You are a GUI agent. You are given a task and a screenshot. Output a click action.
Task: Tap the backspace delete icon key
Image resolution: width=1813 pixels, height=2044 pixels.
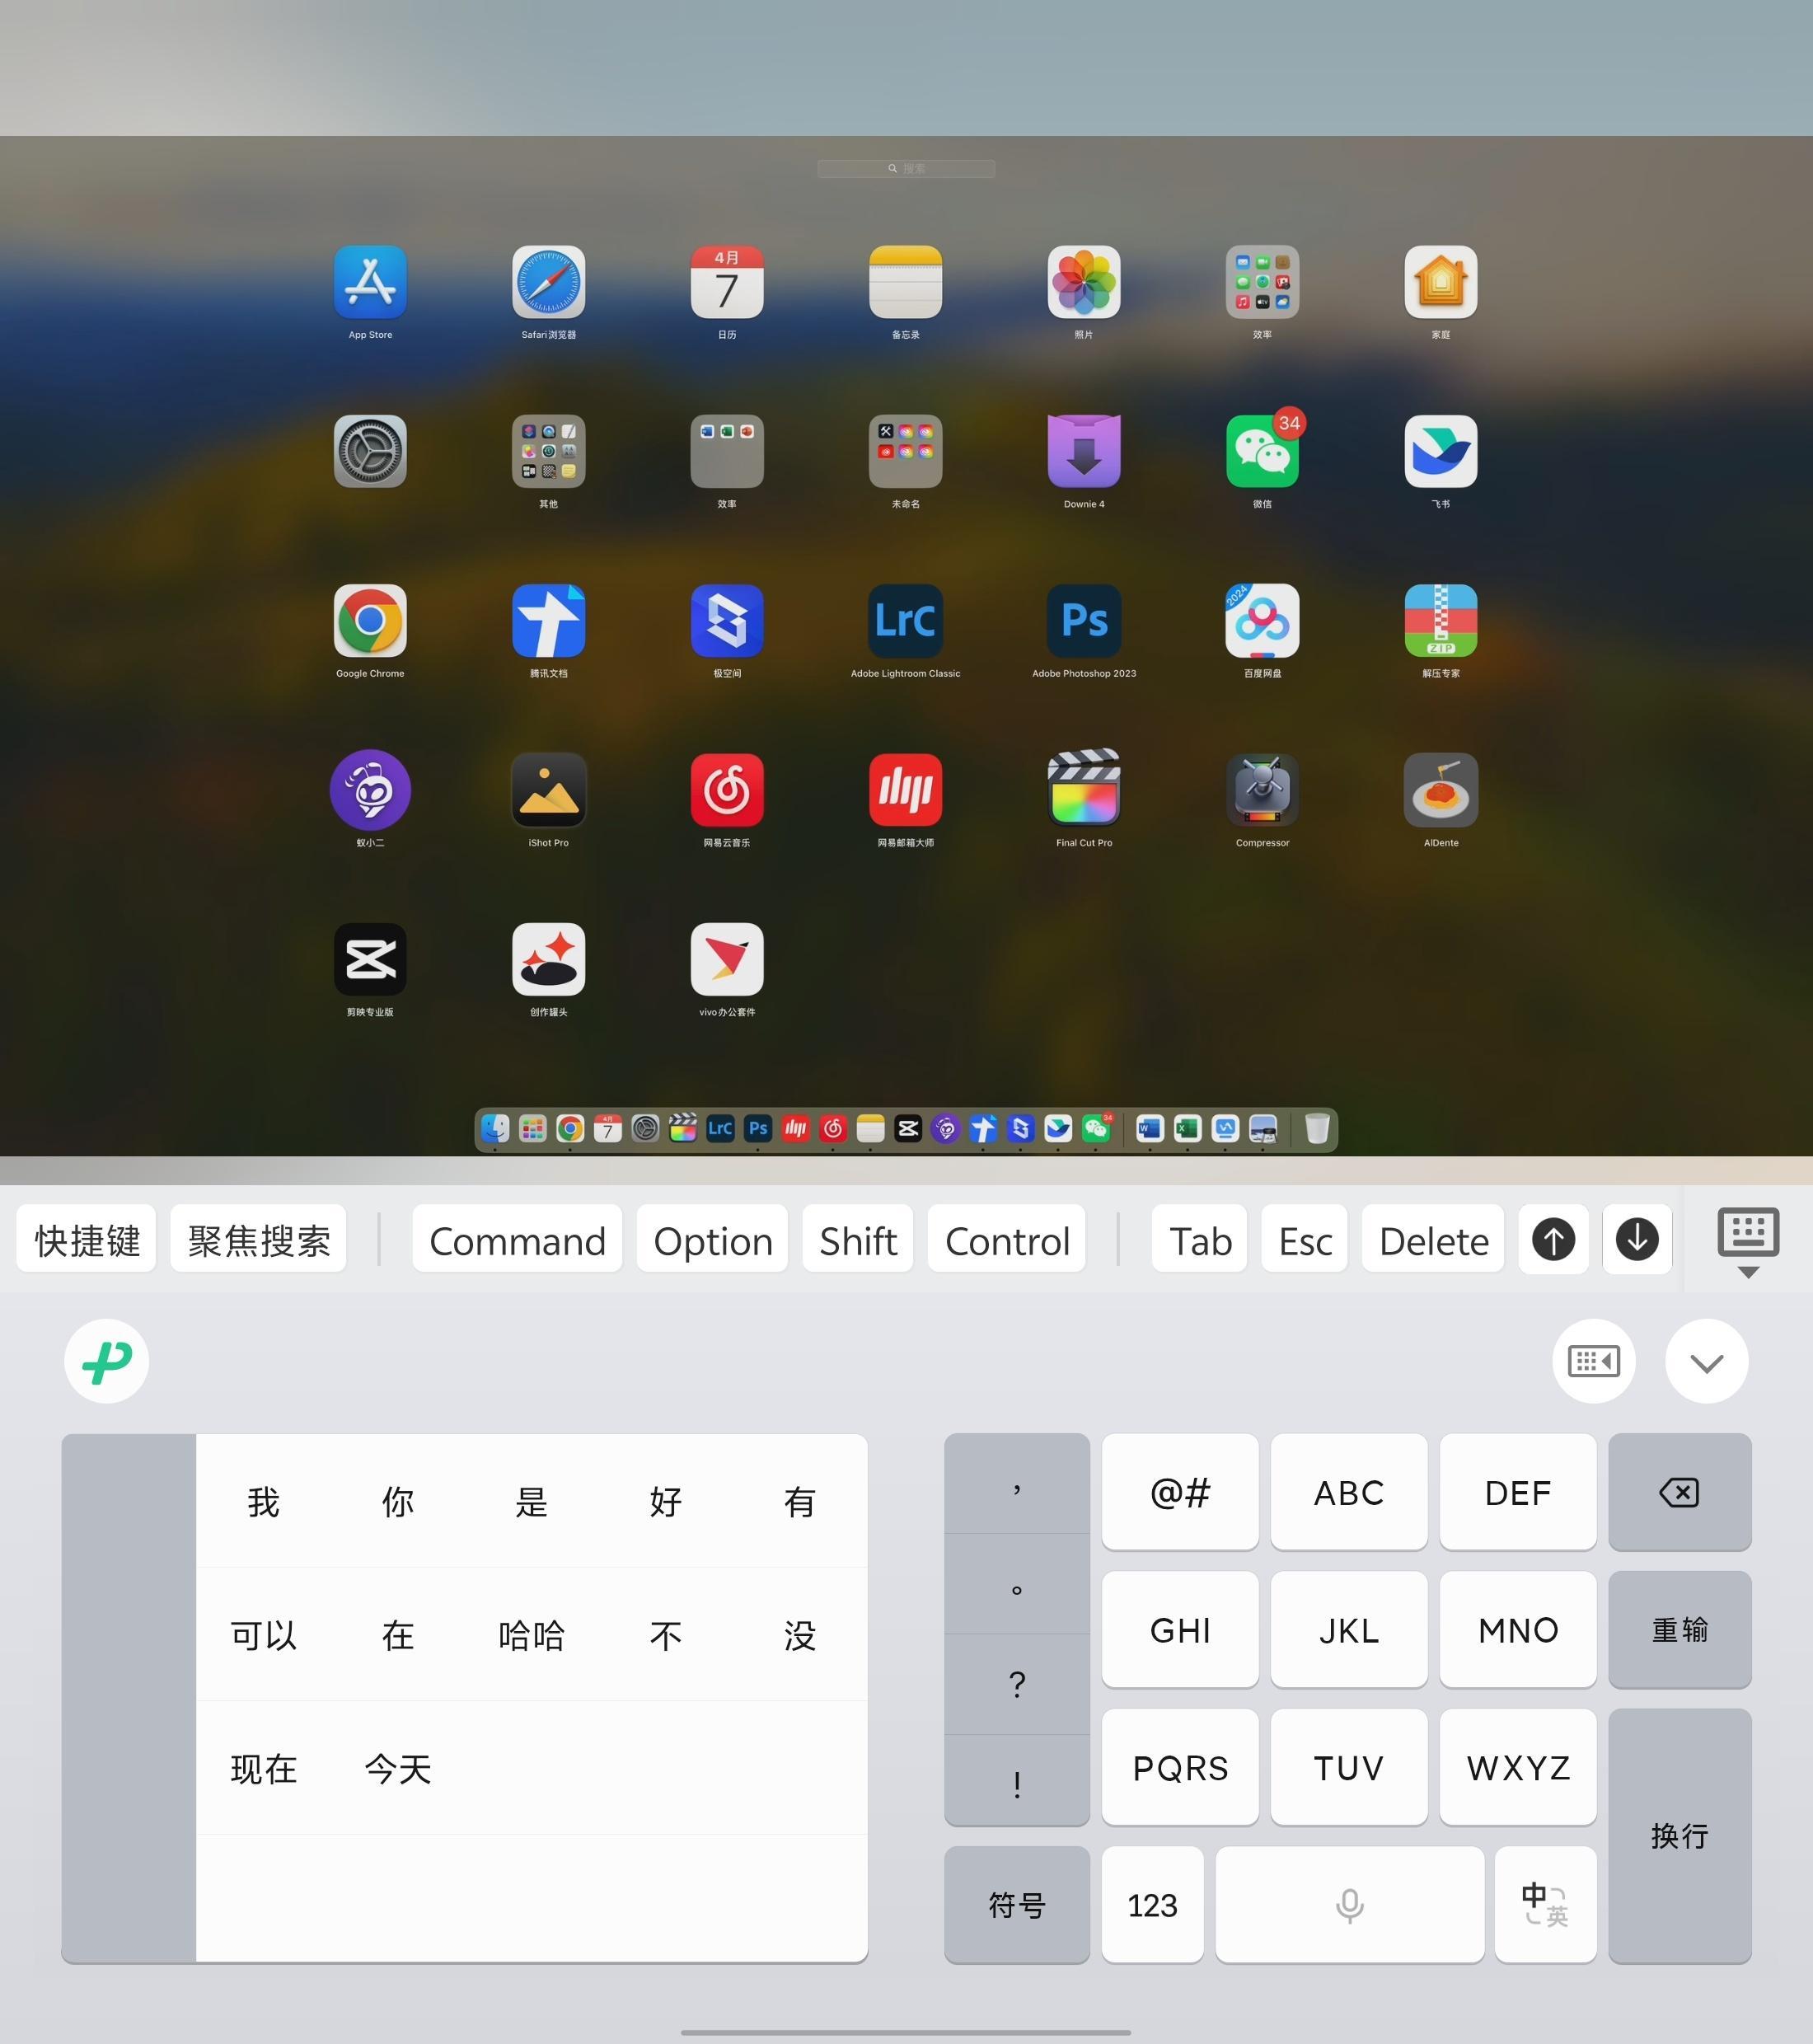click(1679, 1492)
